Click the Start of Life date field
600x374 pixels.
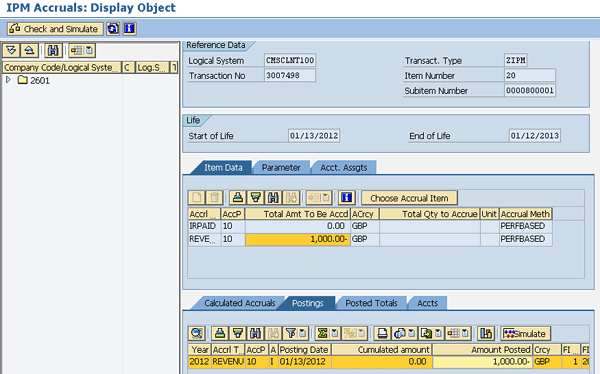pos(314,136)
